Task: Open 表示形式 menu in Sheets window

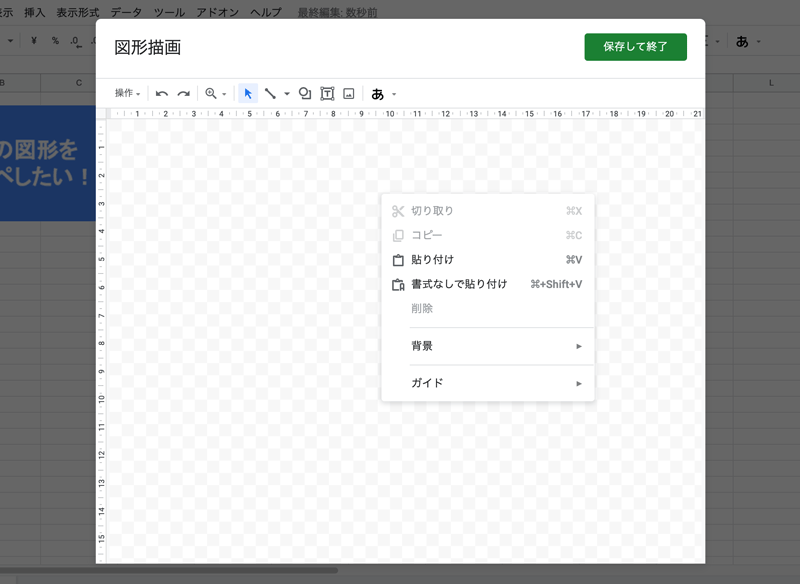Action: pos(78,12)
